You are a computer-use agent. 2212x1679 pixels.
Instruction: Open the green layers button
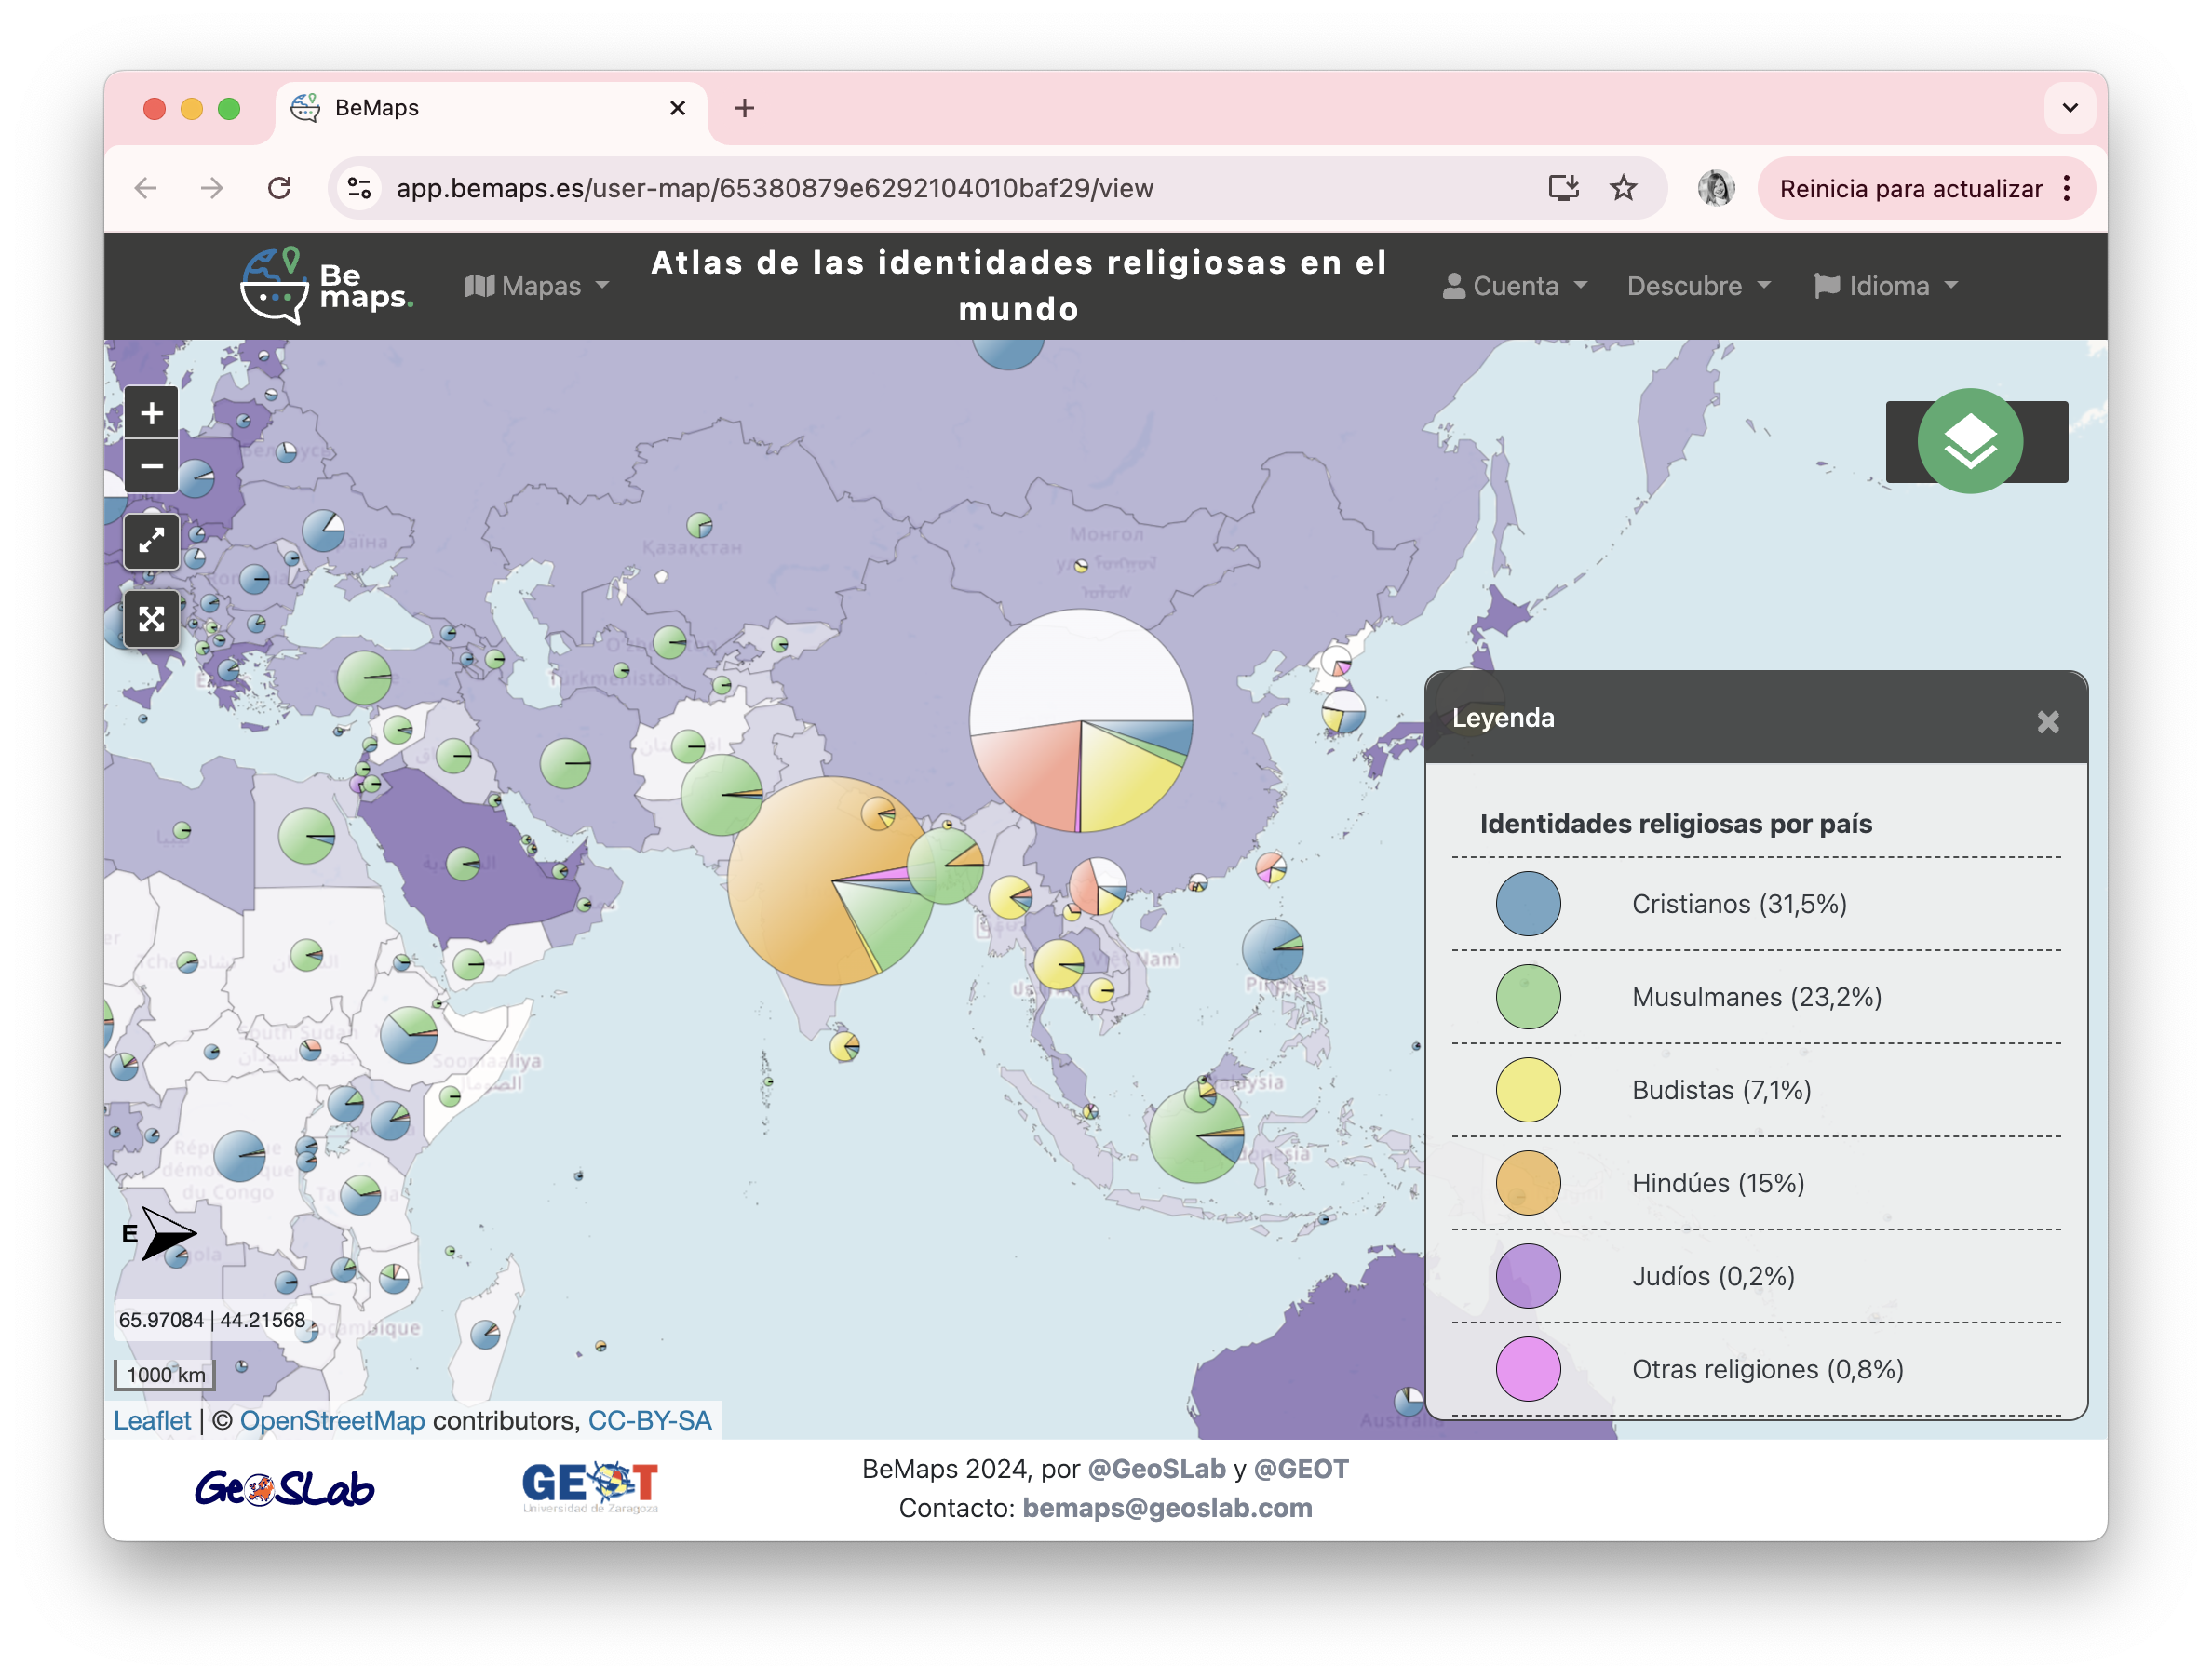tap(1969, 441)
